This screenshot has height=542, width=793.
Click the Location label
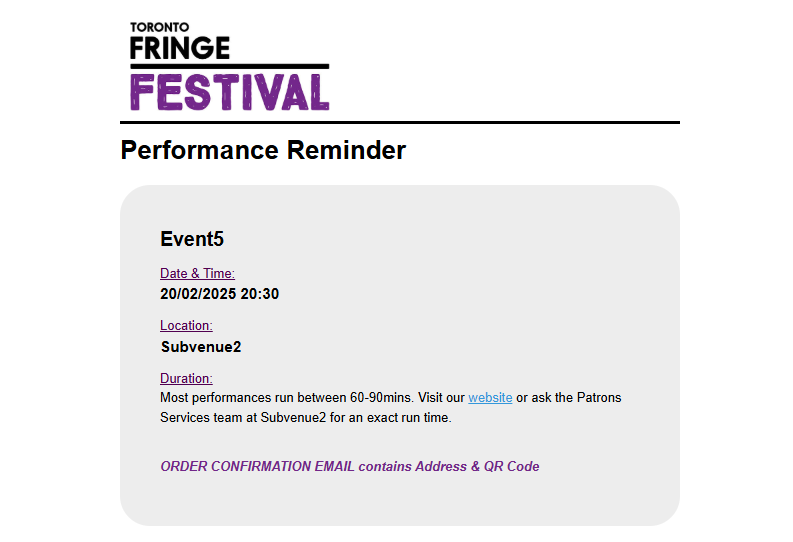coord(186,326)
